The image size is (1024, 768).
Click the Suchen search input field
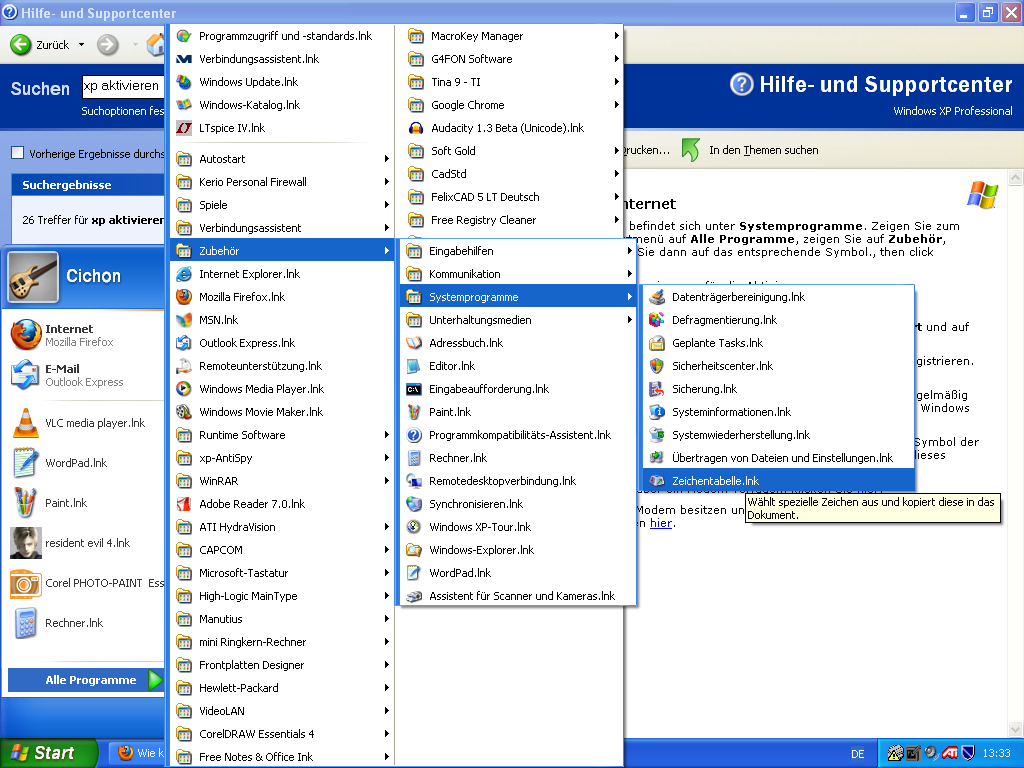[123, 86]
